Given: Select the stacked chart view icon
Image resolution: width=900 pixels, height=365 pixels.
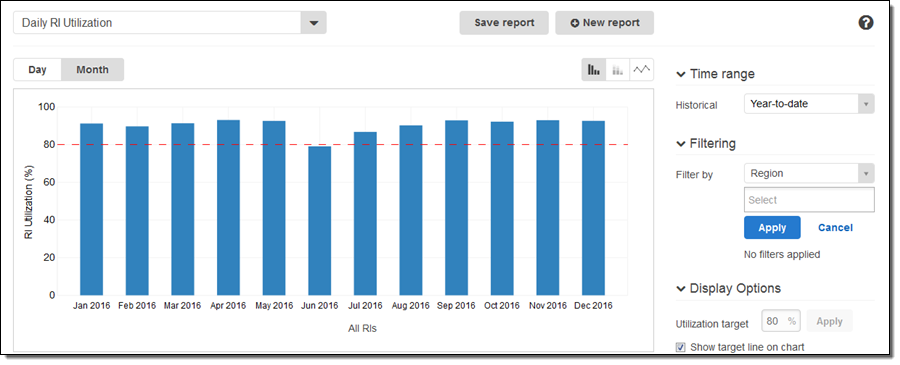Looking at the screenshot, I should (618, 69).
